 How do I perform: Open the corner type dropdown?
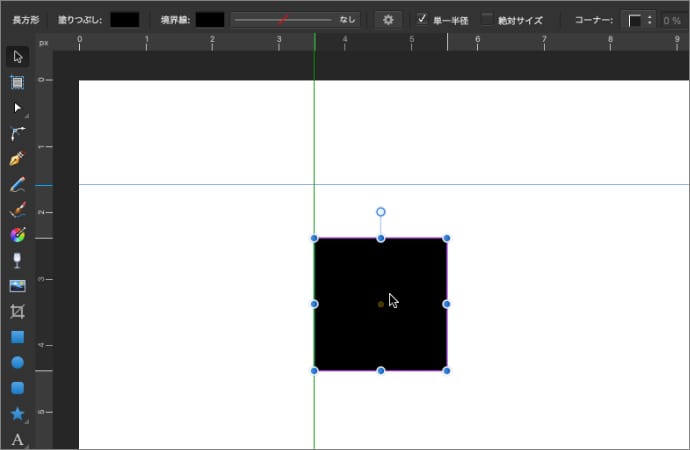[x=639, y=19]
